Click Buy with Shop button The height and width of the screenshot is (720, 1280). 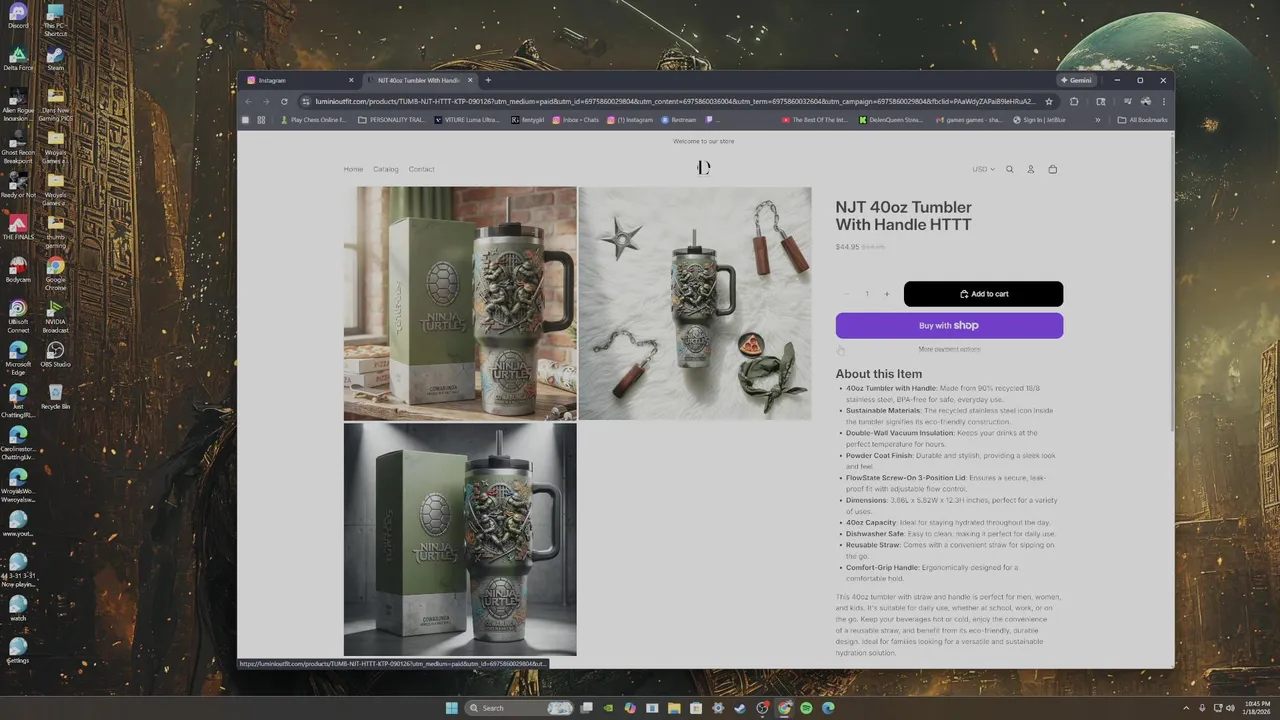949,325
